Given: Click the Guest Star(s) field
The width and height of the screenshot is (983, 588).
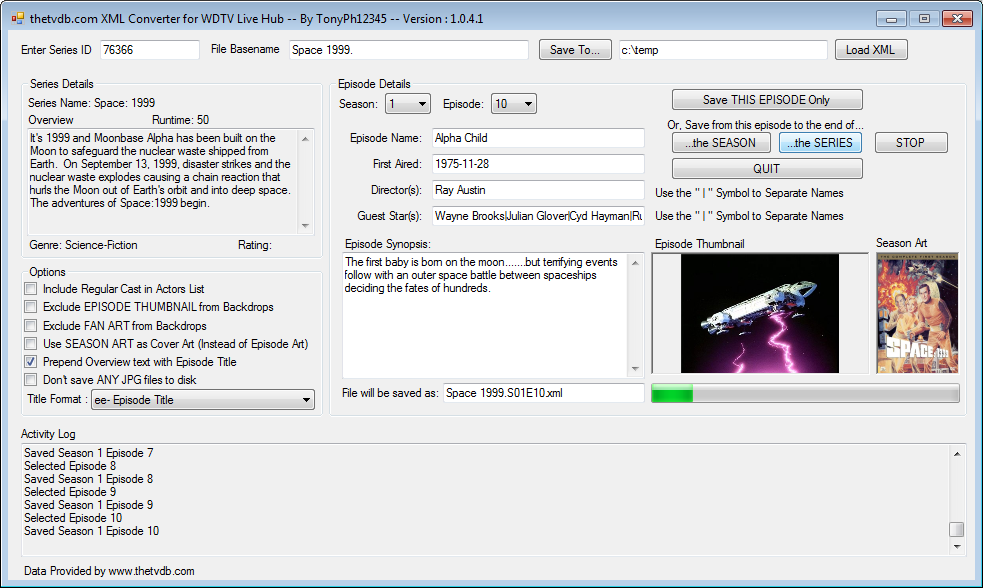Looking at the screenshot, I should tap(538, 216).
